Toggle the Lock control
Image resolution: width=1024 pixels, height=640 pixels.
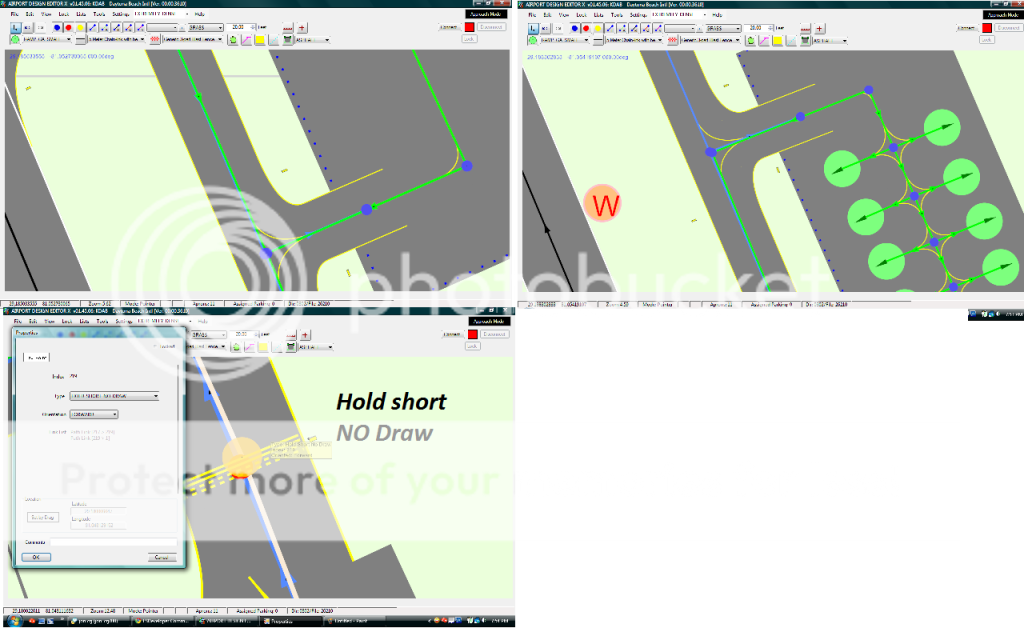[470, 38]
